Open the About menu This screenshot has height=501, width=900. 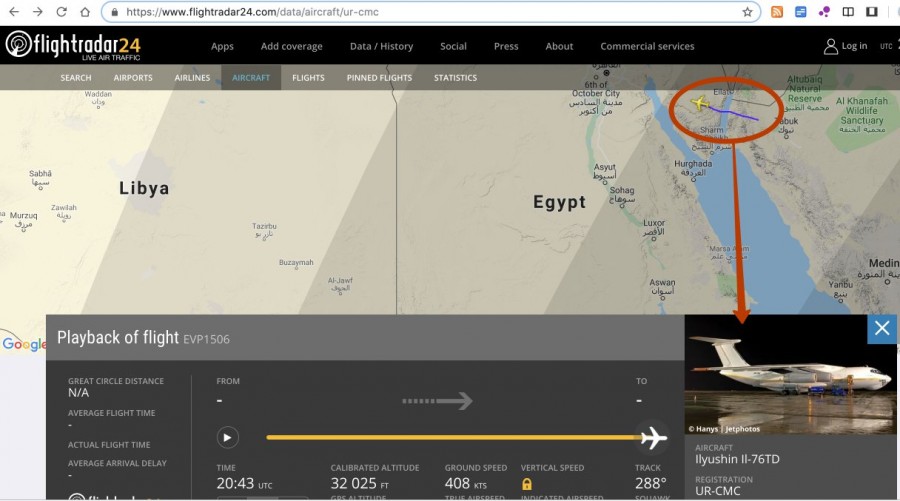[560, 46]
